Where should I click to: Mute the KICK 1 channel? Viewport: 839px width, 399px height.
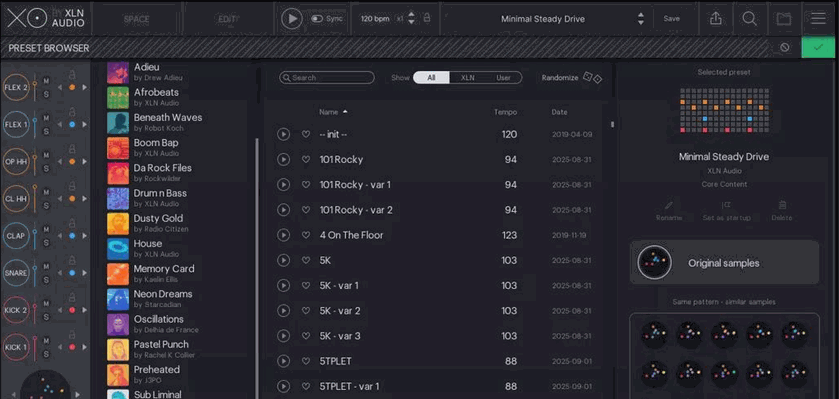point(46,341)
